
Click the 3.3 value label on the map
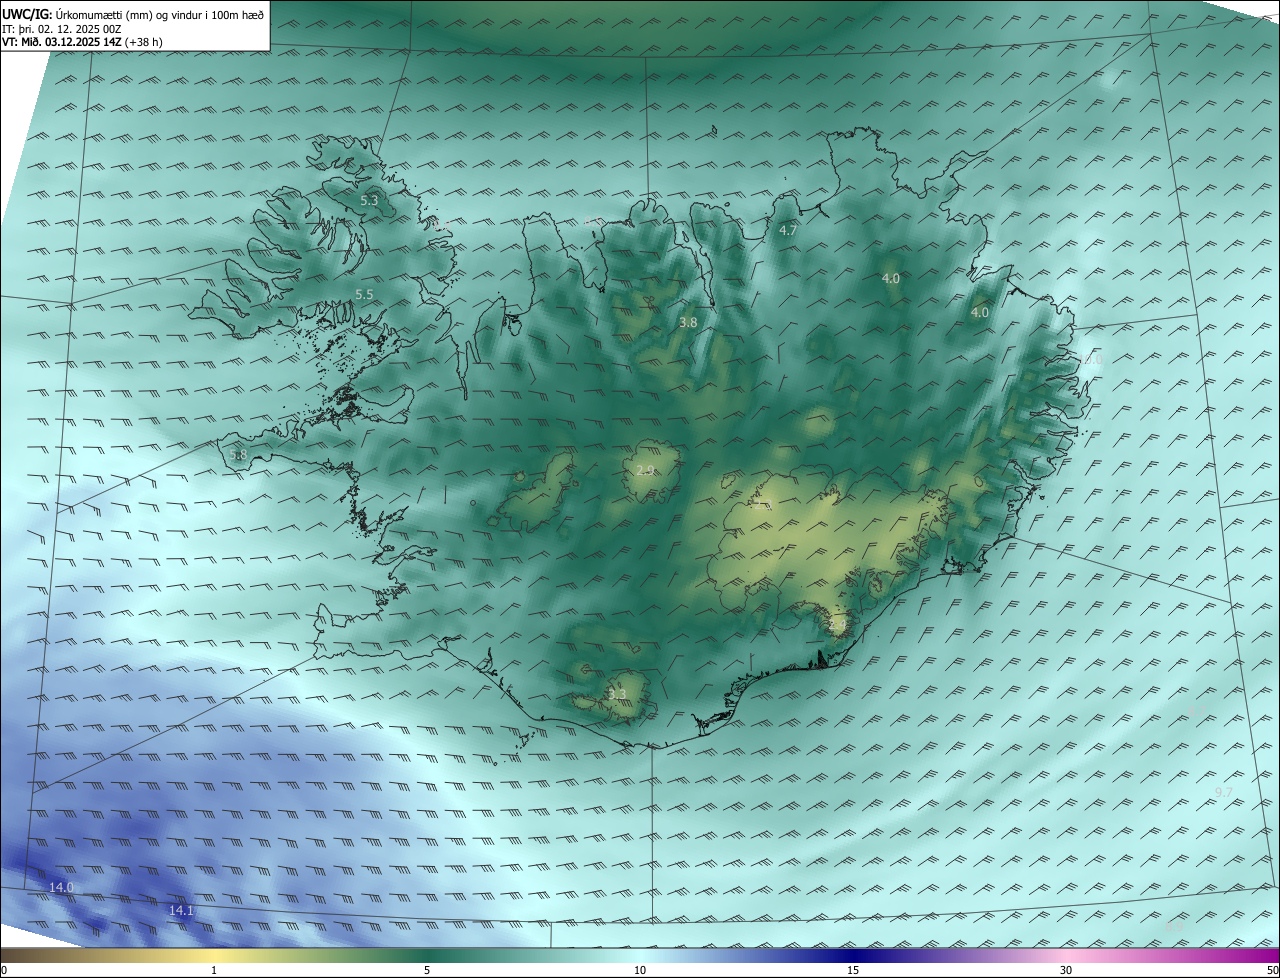(x=617, y=694)
